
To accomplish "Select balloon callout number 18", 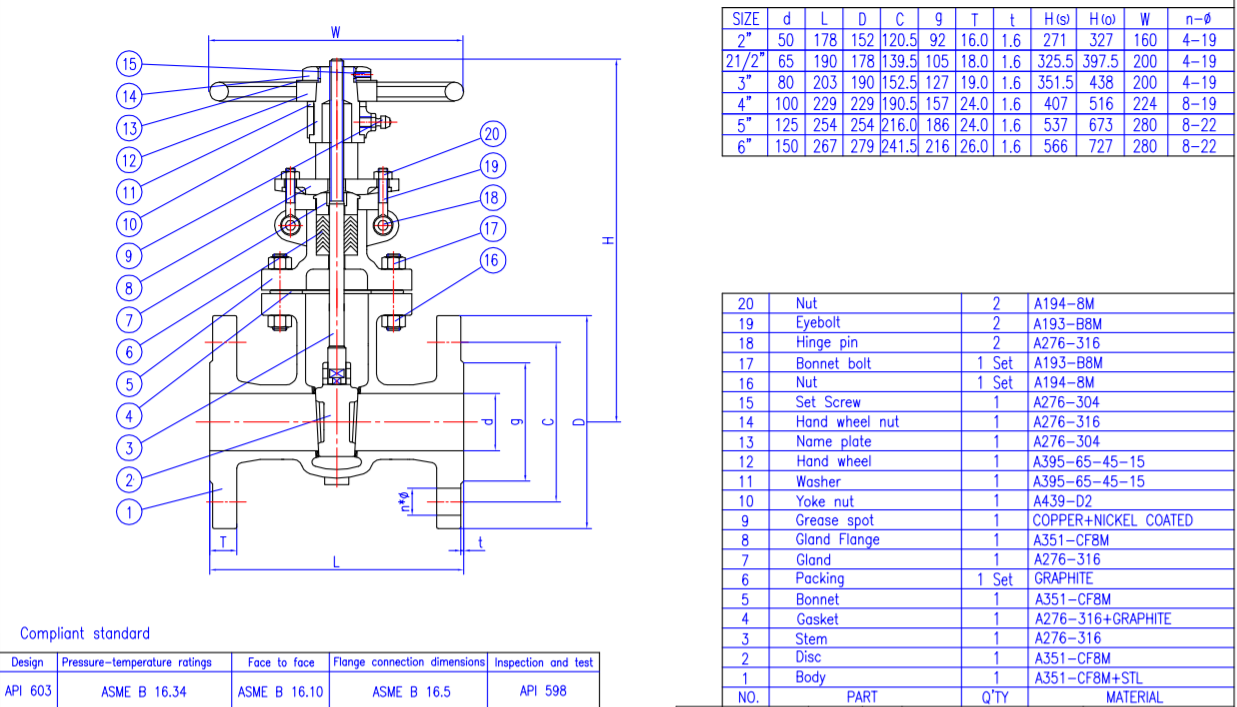I will click(490, 197).
